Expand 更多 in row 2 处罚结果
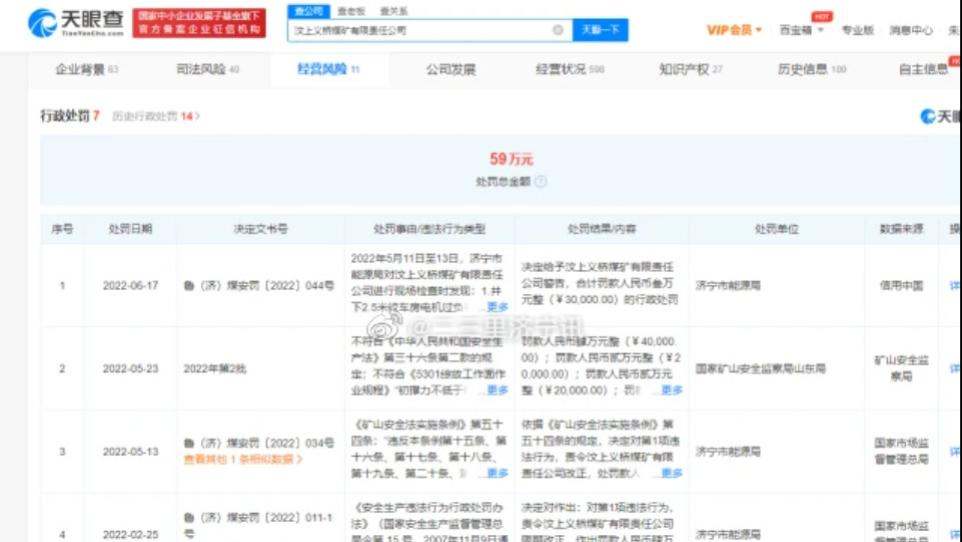 pos(671,390)
